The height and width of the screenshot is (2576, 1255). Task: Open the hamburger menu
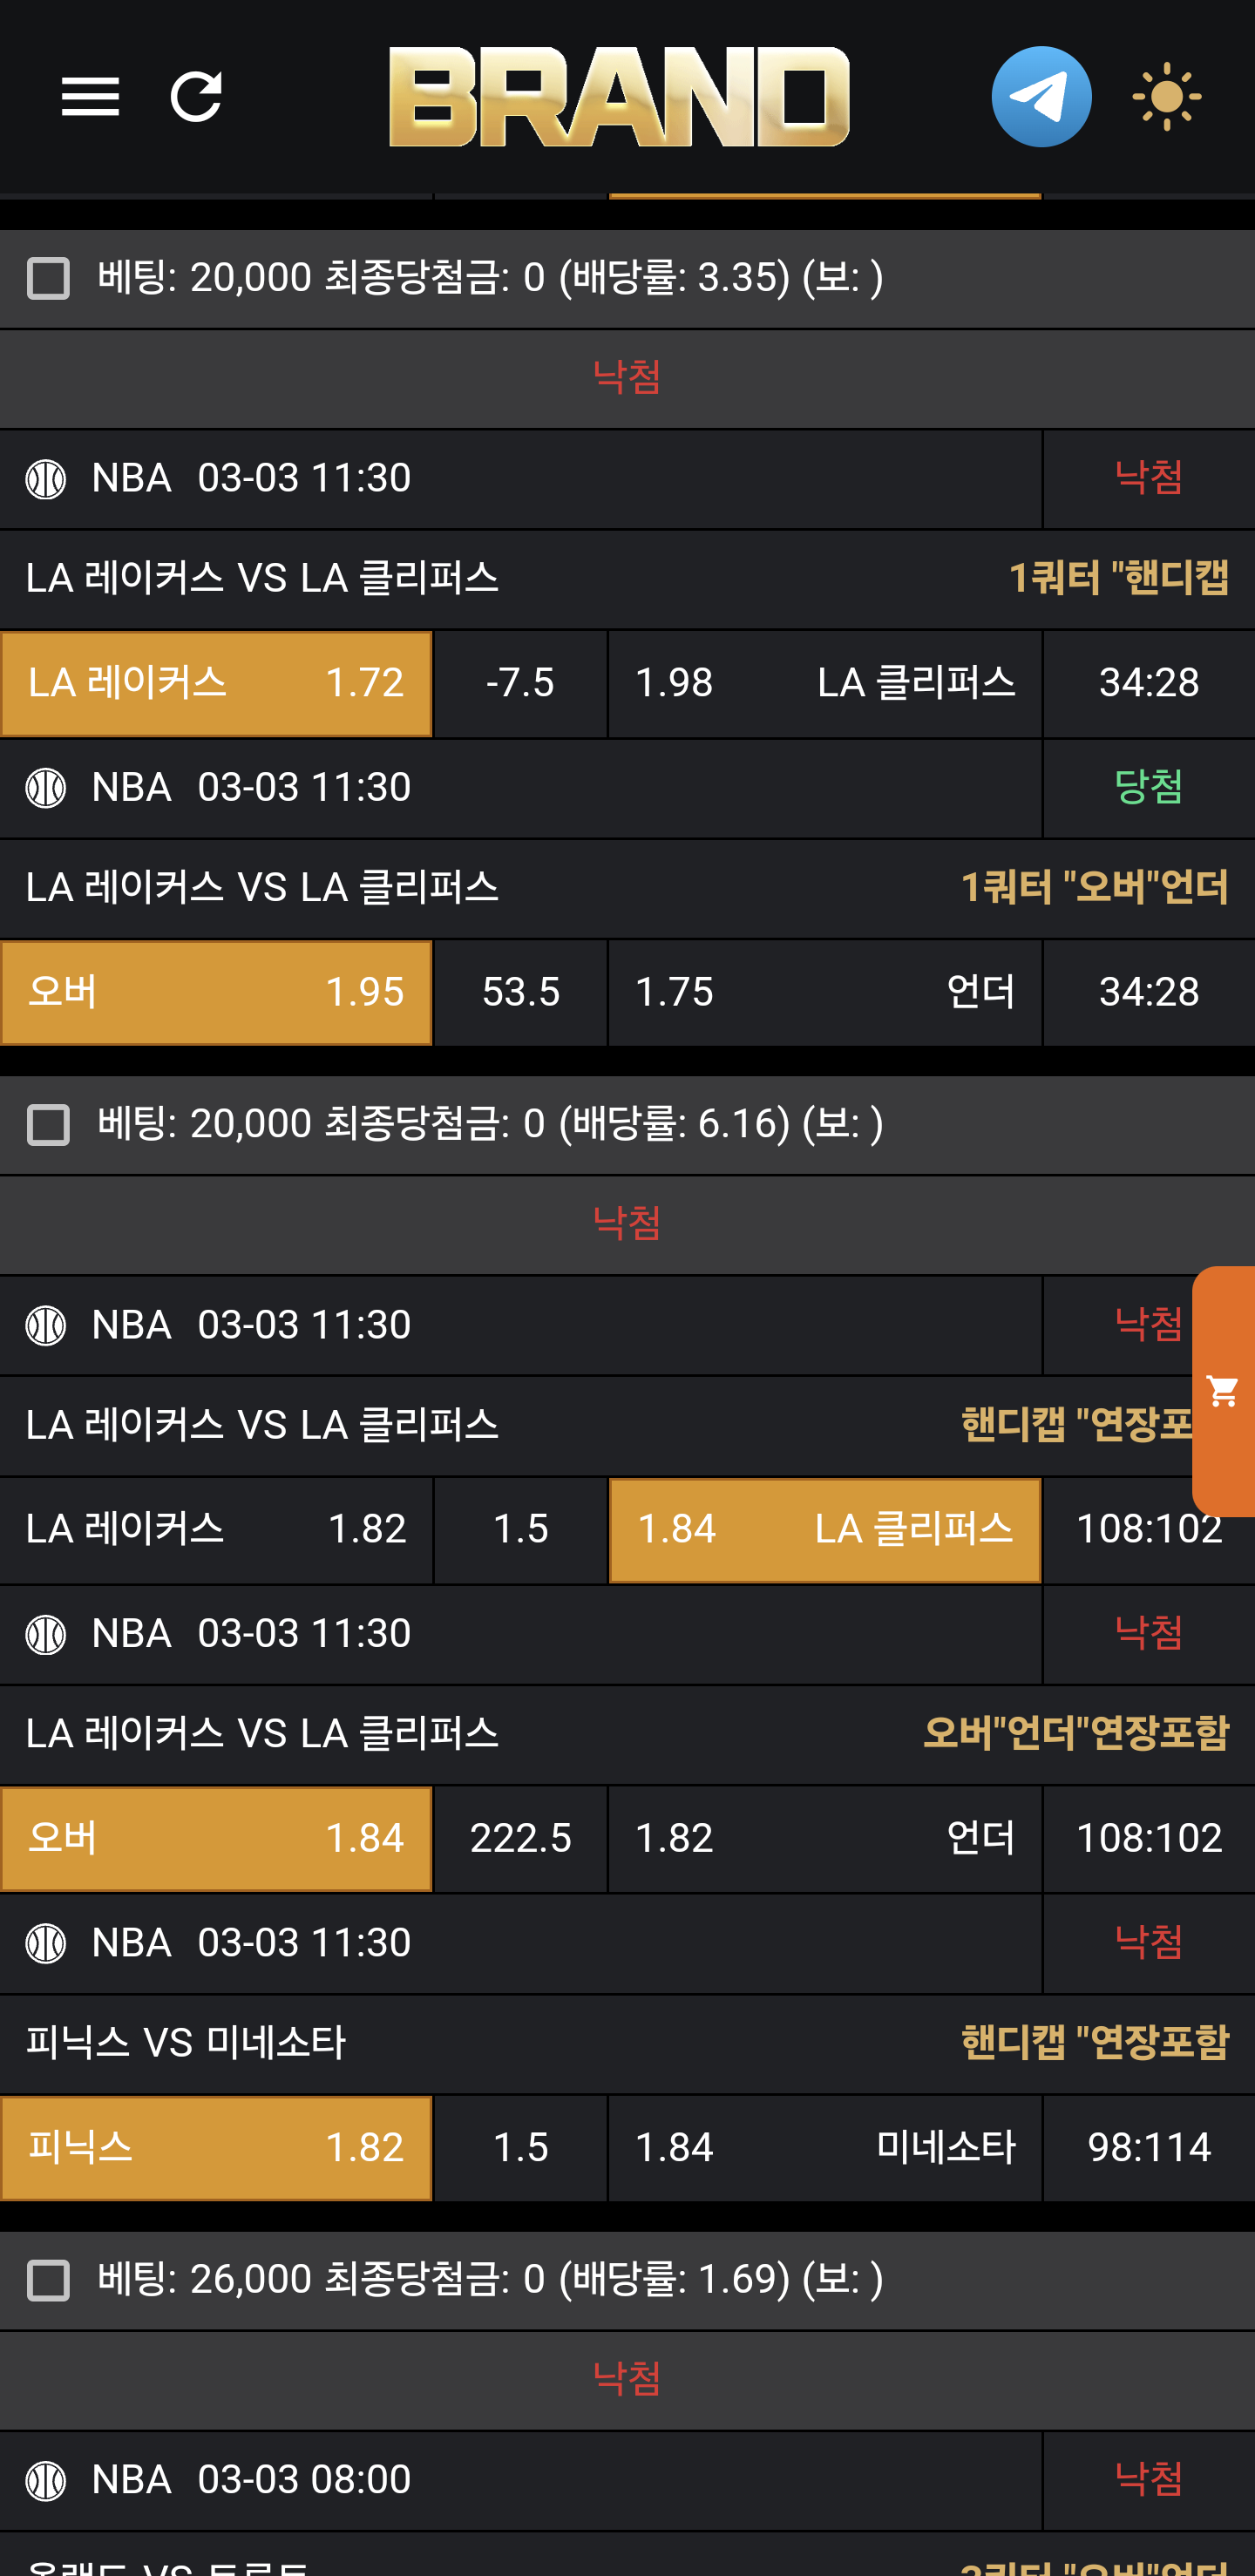(x=90, y=97)
